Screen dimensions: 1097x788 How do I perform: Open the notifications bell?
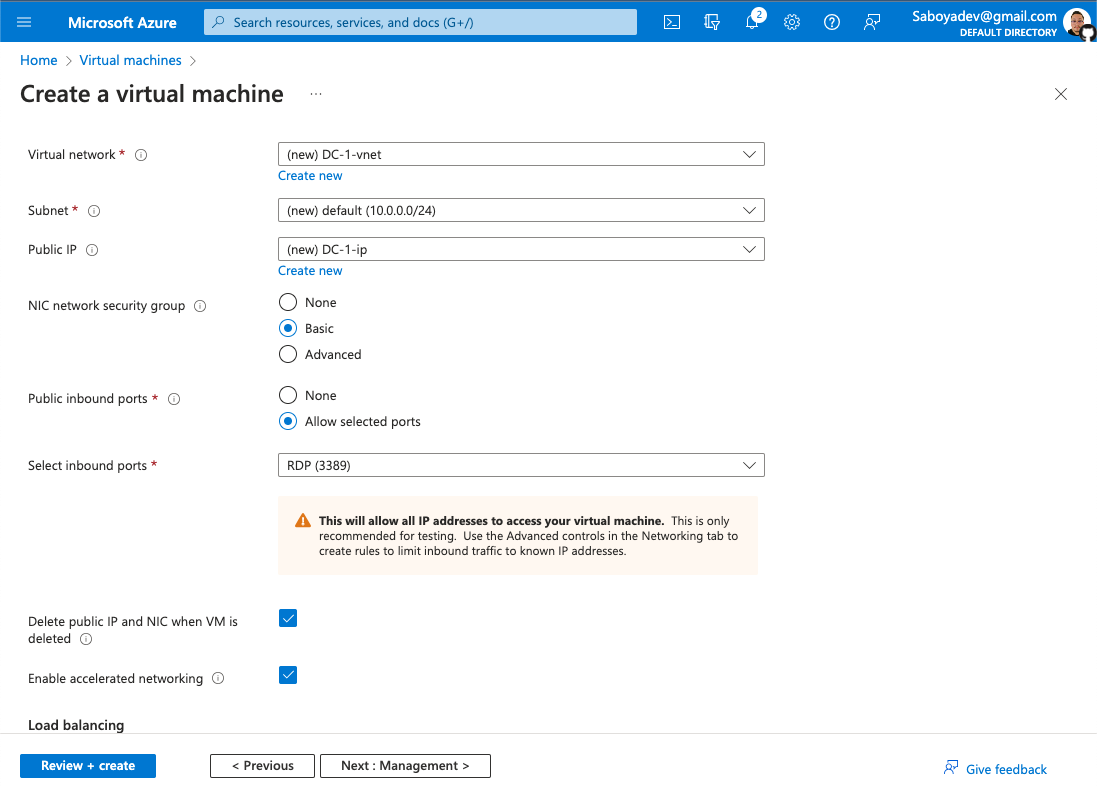(x=752, y=22)
